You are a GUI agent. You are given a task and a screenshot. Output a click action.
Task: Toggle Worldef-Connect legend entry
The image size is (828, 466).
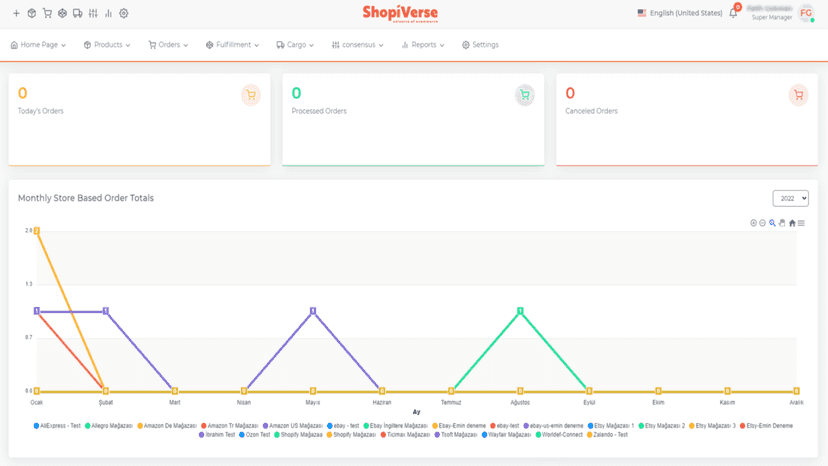pos(559,435)
